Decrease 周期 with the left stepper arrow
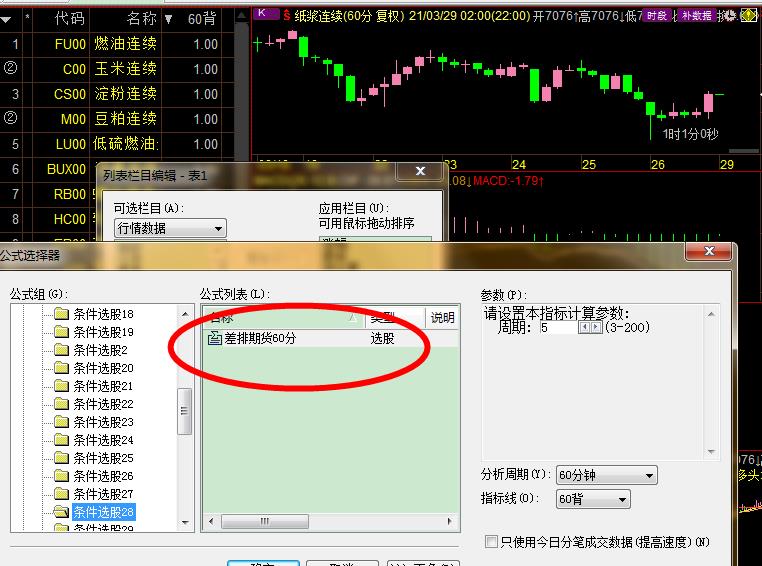The height and width of the screenshot is (566, 762). click(x=584, y=327)
